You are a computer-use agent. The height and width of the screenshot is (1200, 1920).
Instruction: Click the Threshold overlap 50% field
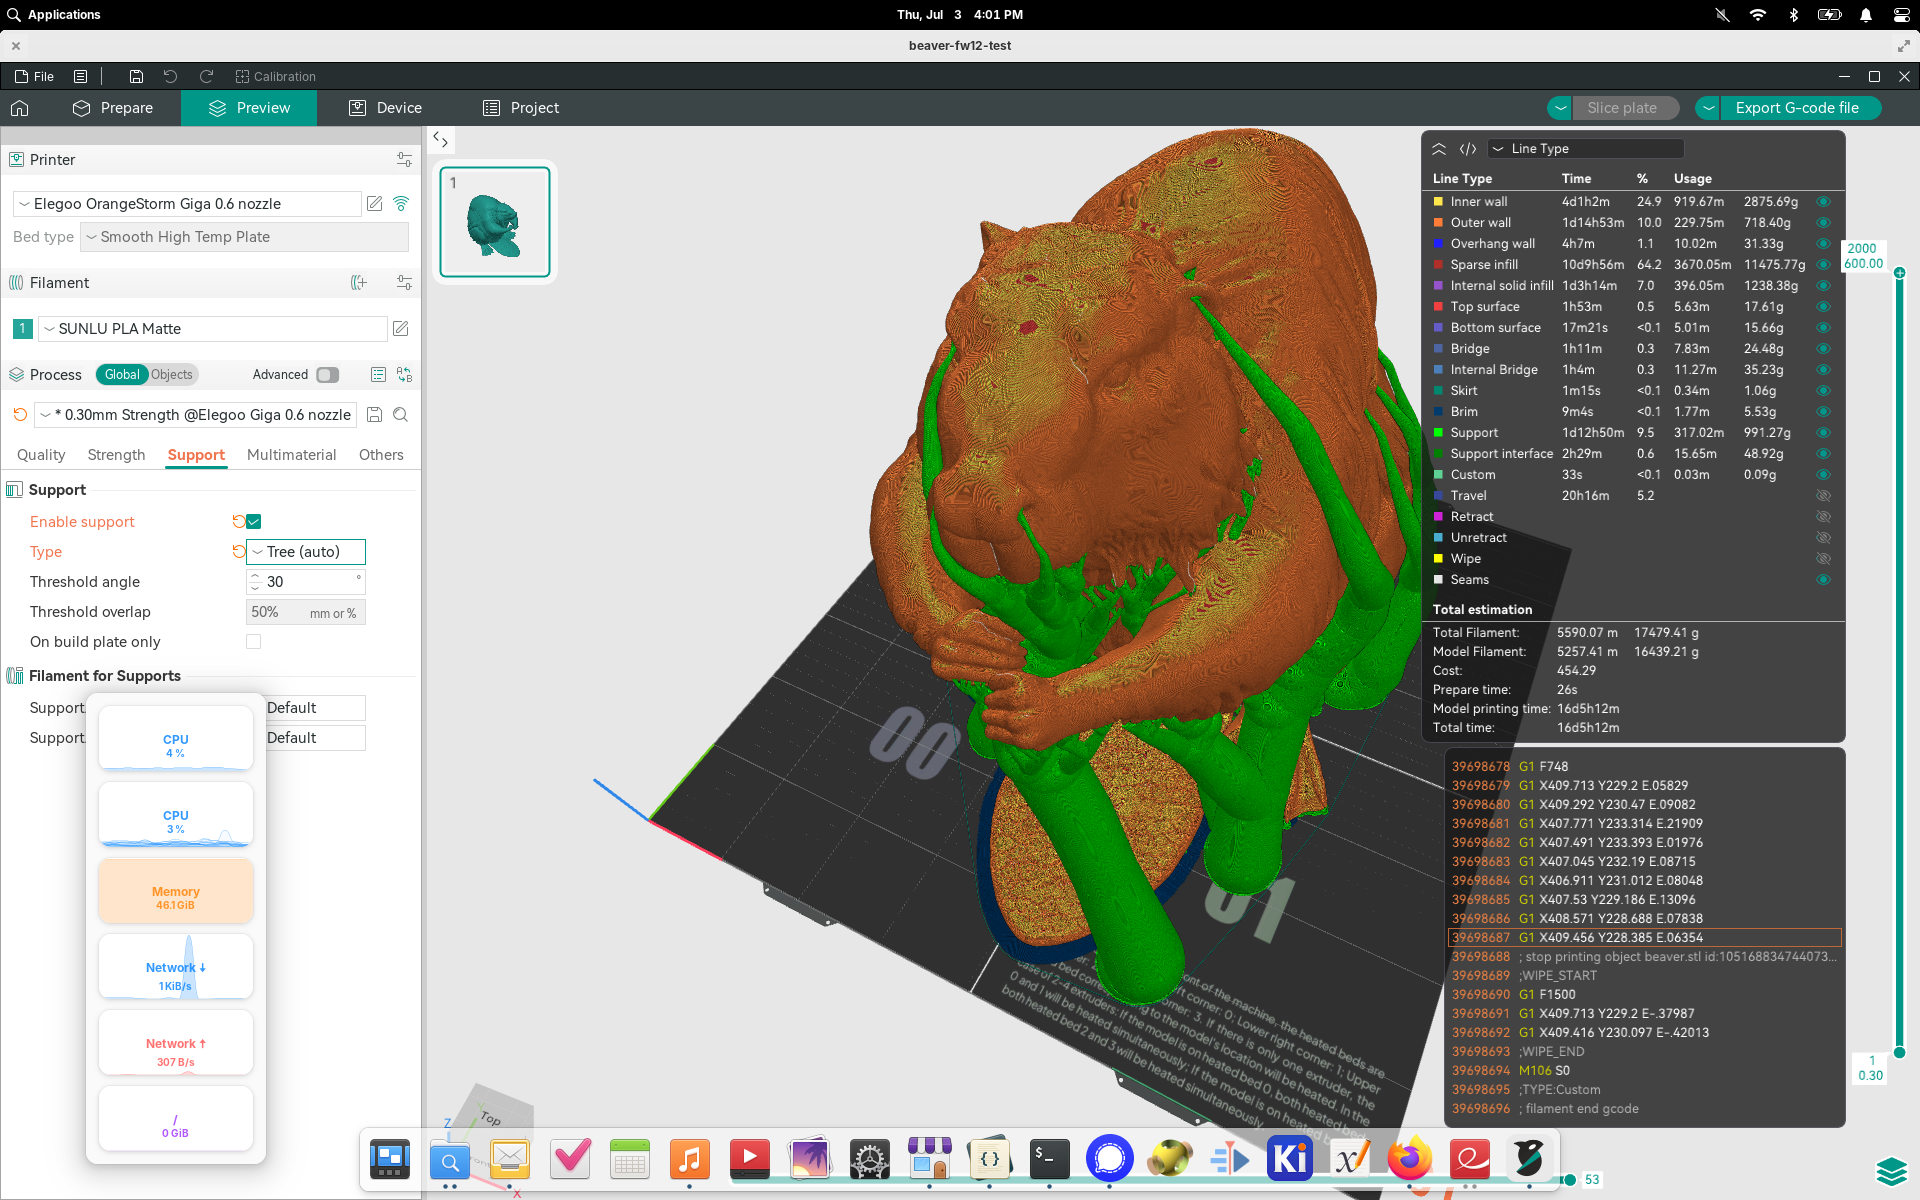tap(306, 612)
